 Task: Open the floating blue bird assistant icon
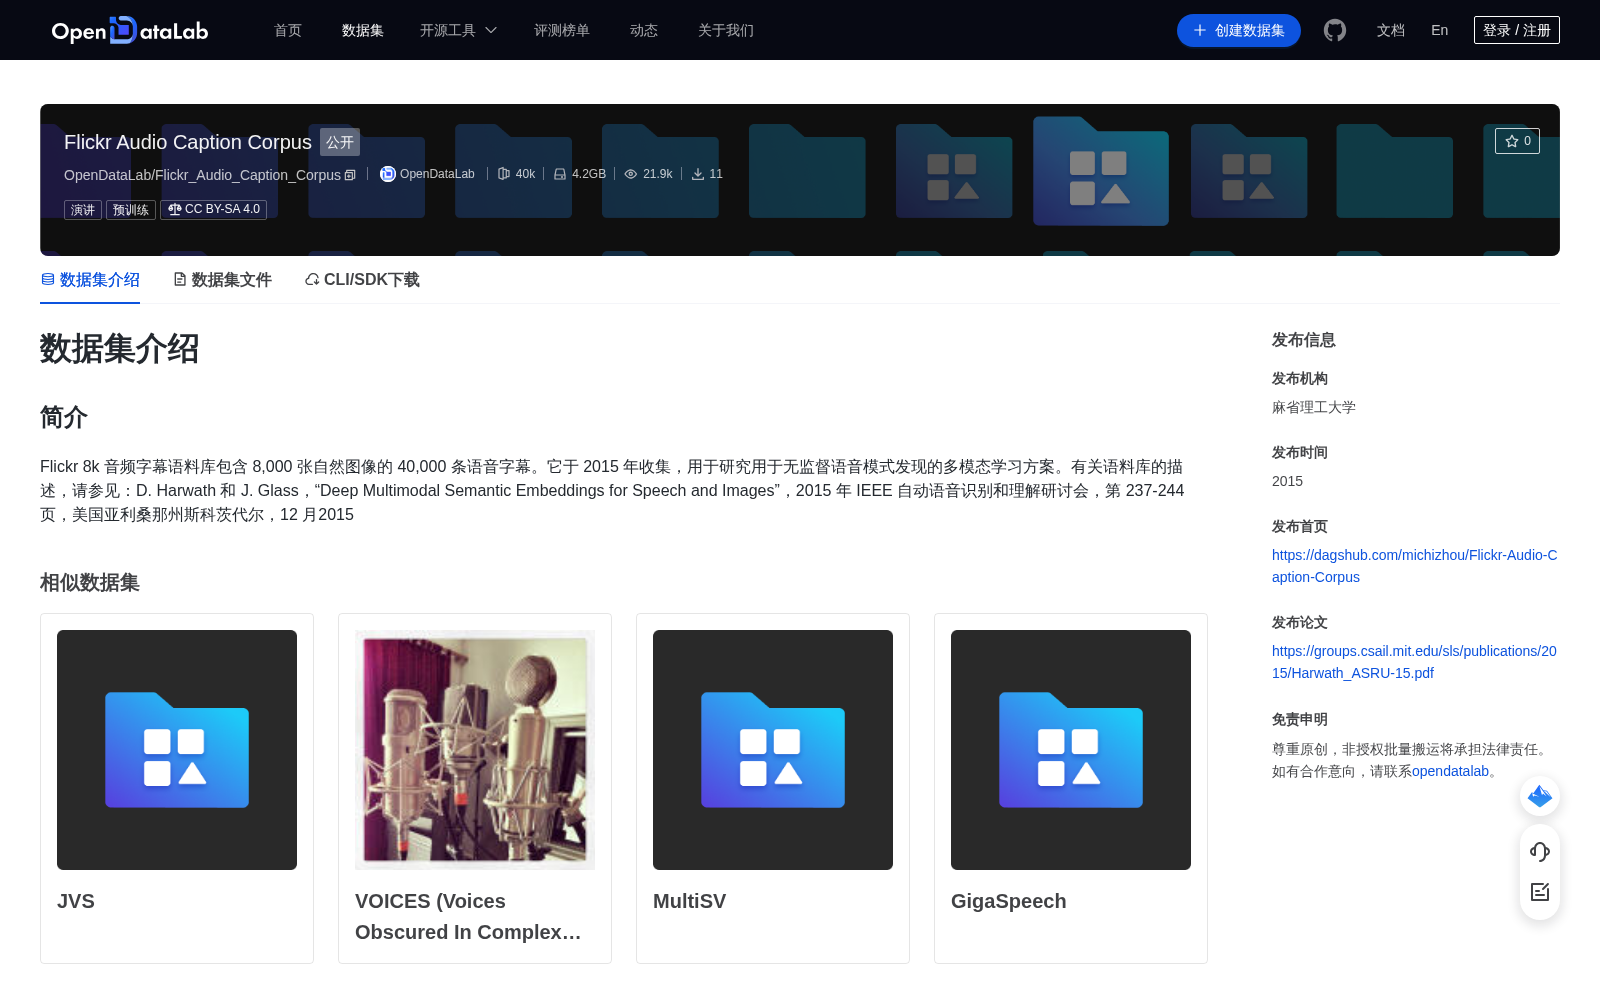[x=1540, y=796]
